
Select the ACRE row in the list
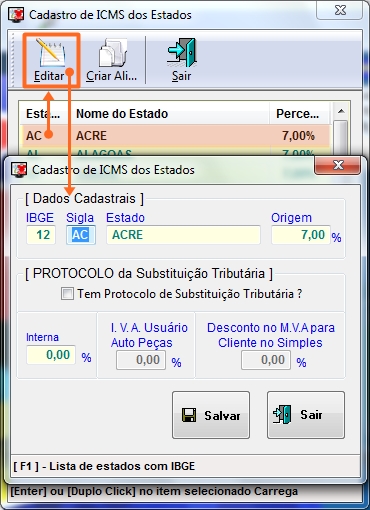[175, 136]
